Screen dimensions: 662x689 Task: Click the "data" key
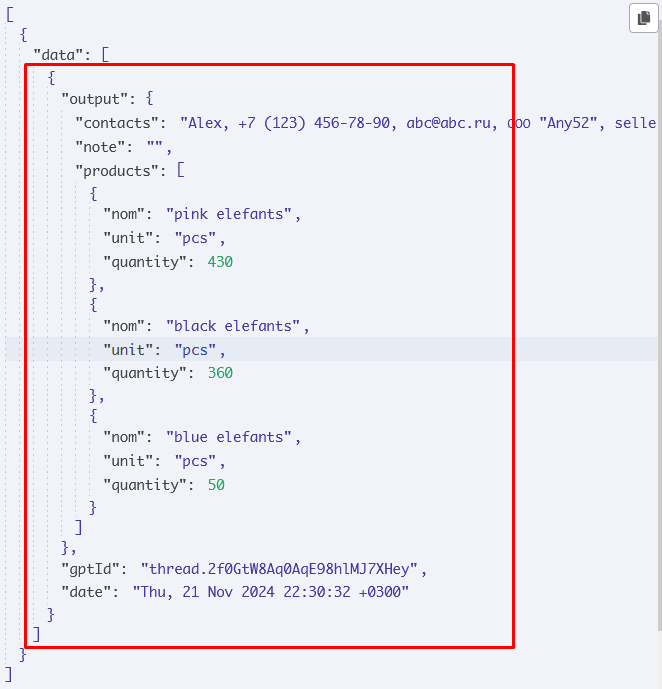58,55
